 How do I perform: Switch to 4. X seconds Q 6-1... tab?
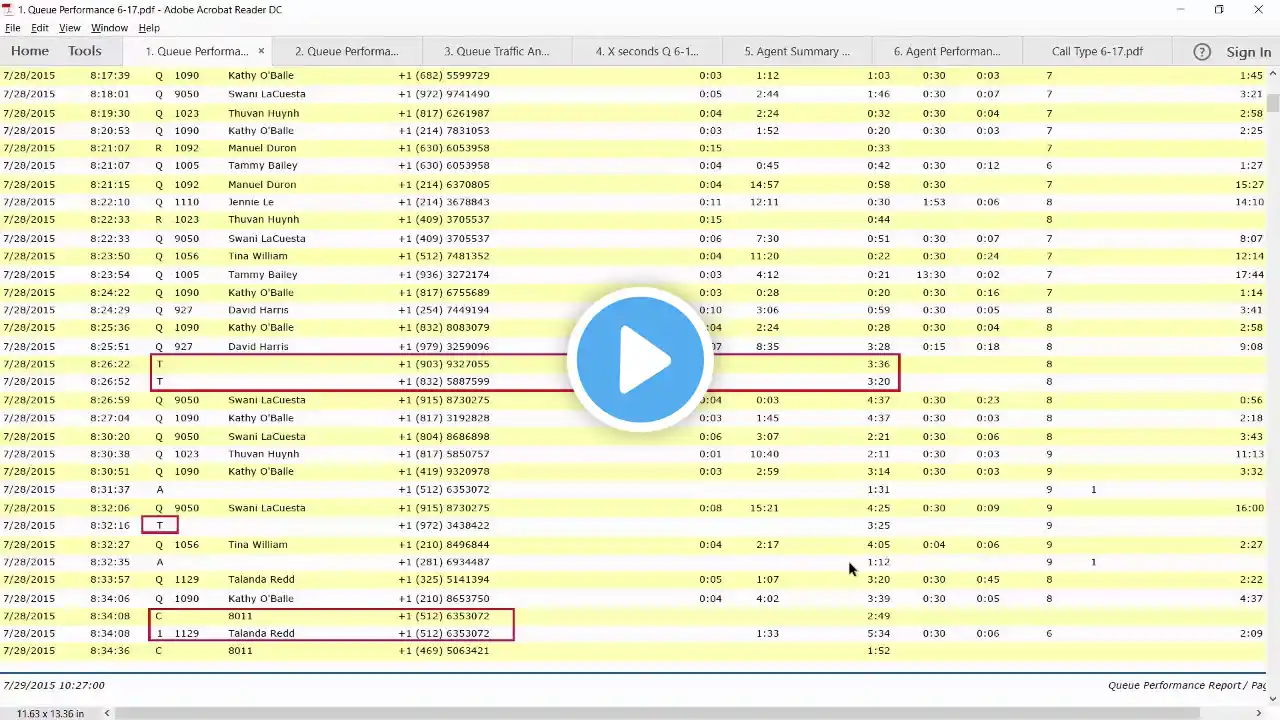(647, 51)
